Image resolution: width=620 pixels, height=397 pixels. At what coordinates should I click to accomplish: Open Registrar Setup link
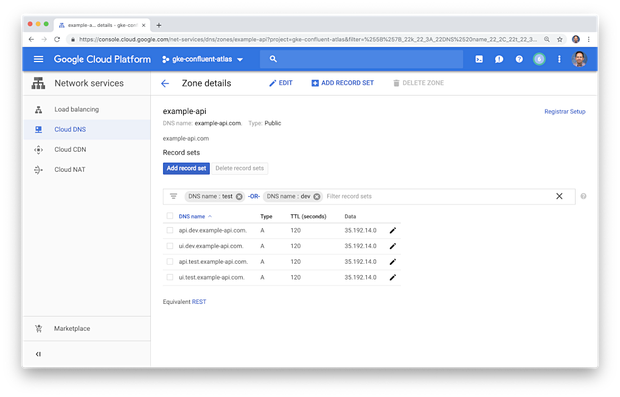(x=565, y=112)
